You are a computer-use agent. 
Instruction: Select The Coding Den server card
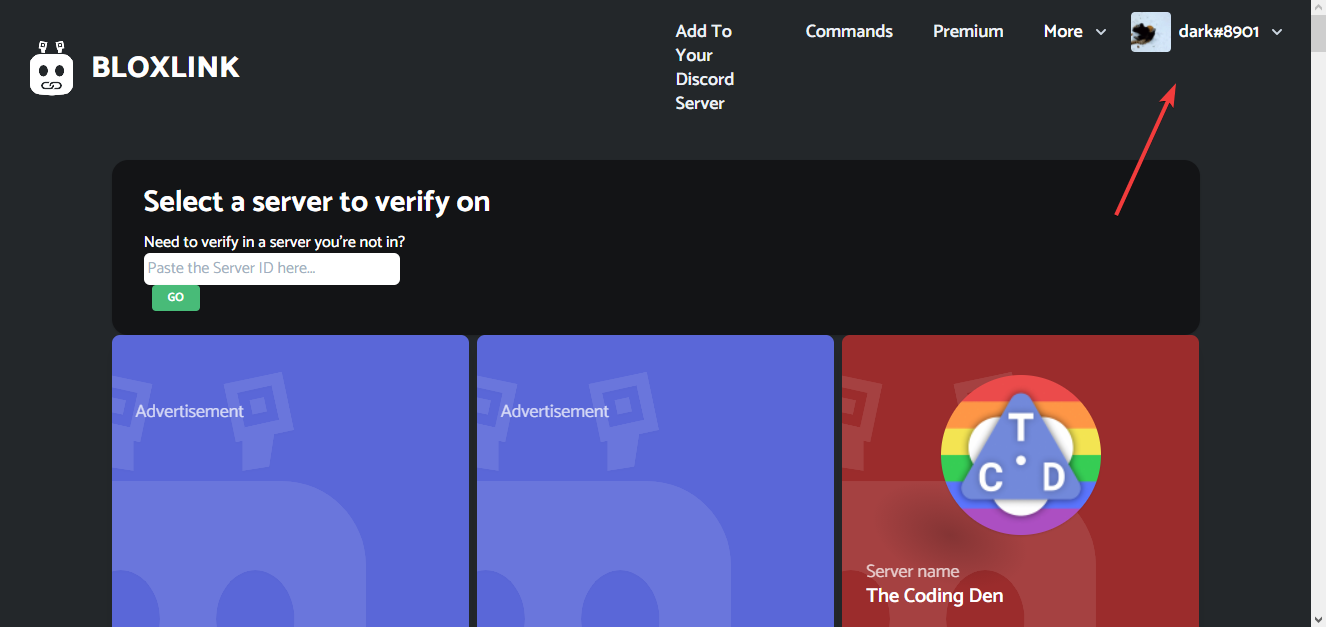click(1020, 481)
